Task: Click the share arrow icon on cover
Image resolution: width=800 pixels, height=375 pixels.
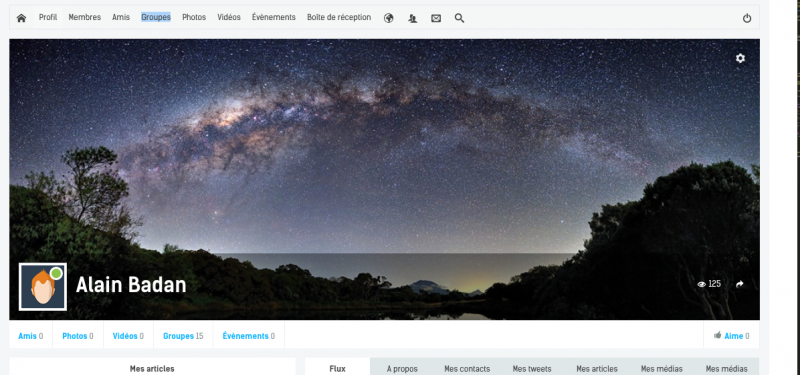Action: pos(740,284)
